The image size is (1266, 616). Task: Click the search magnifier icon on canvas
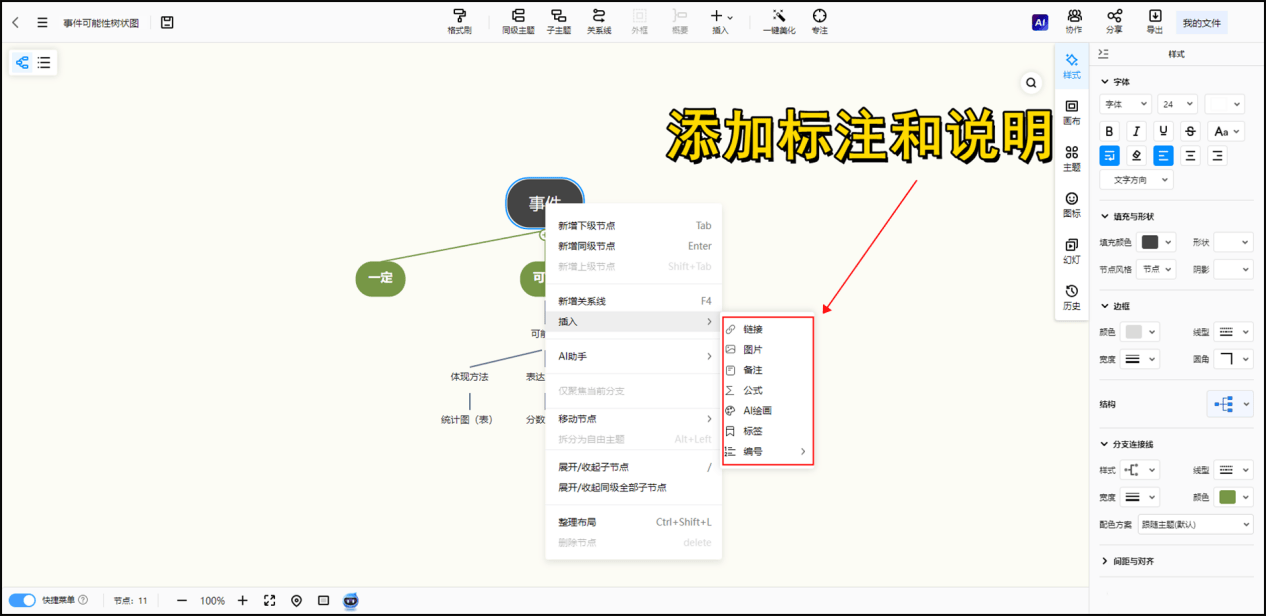click(1031, 83)
